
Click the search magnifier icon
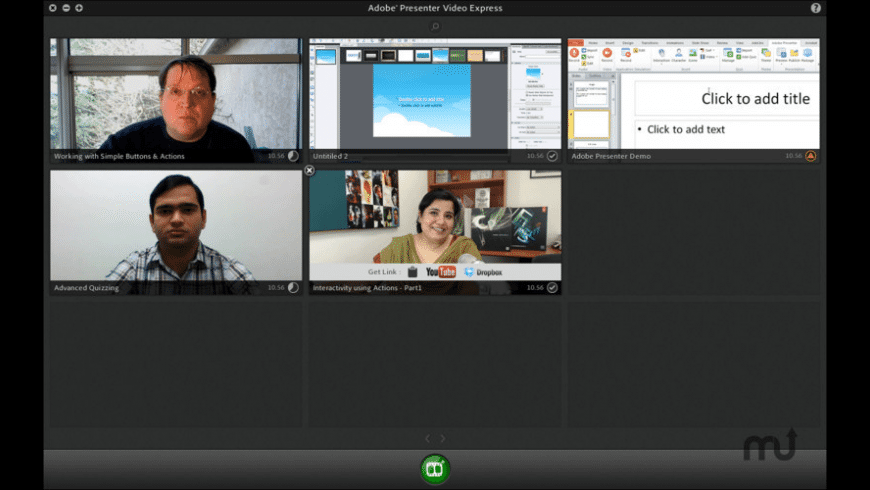(x=435, y=26)
